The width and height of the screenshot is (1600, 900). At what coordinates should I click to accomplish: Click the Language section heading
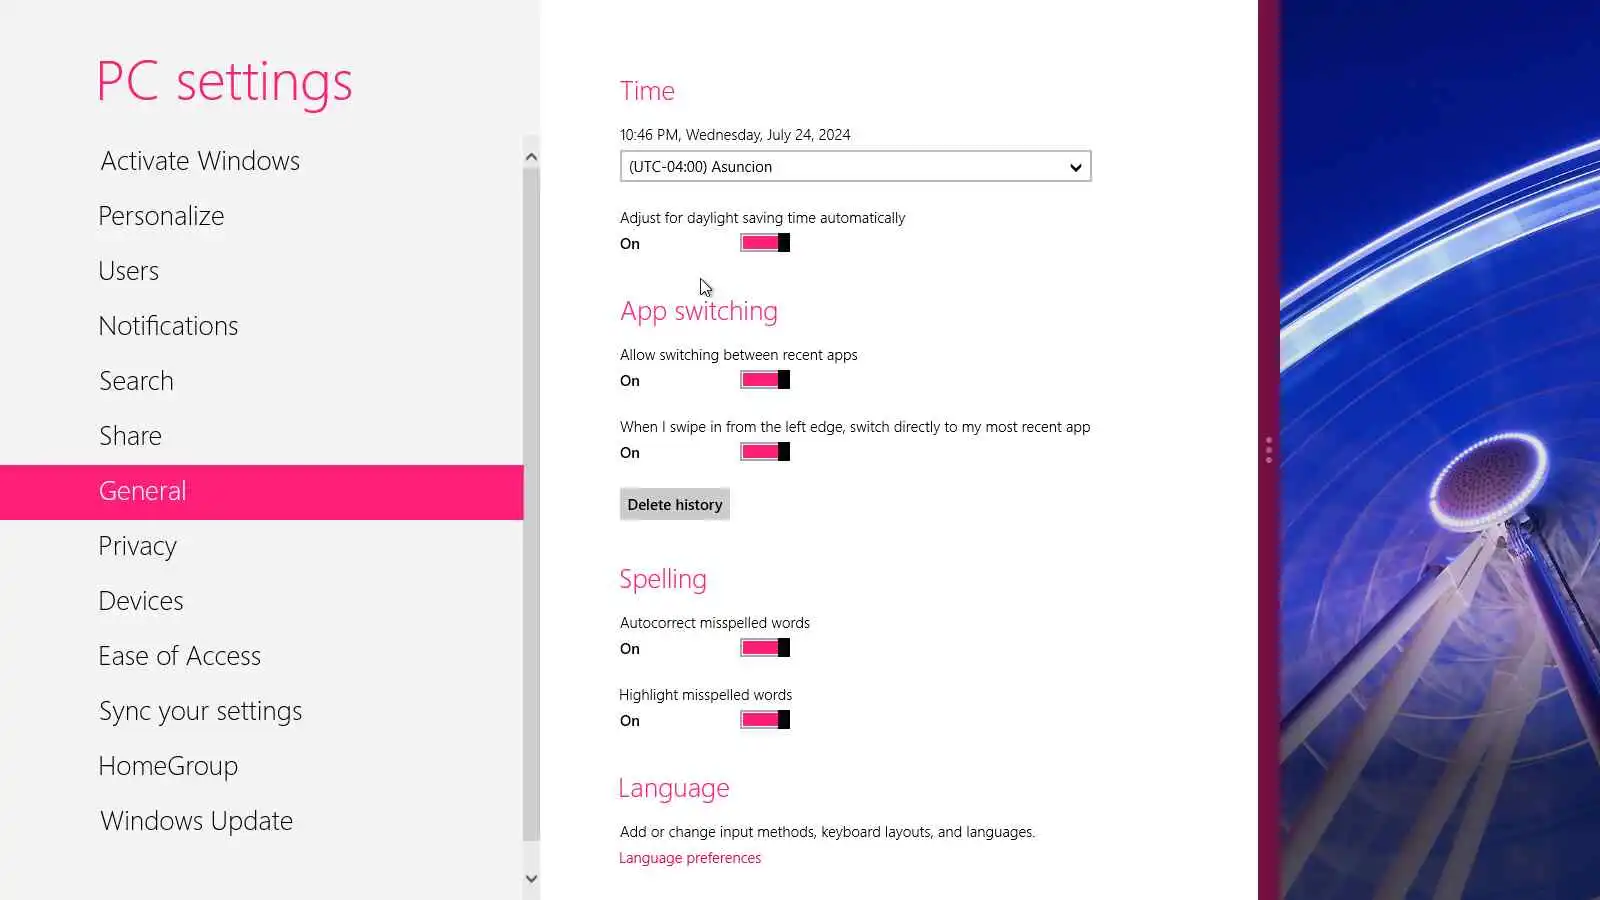pos(674,788)
